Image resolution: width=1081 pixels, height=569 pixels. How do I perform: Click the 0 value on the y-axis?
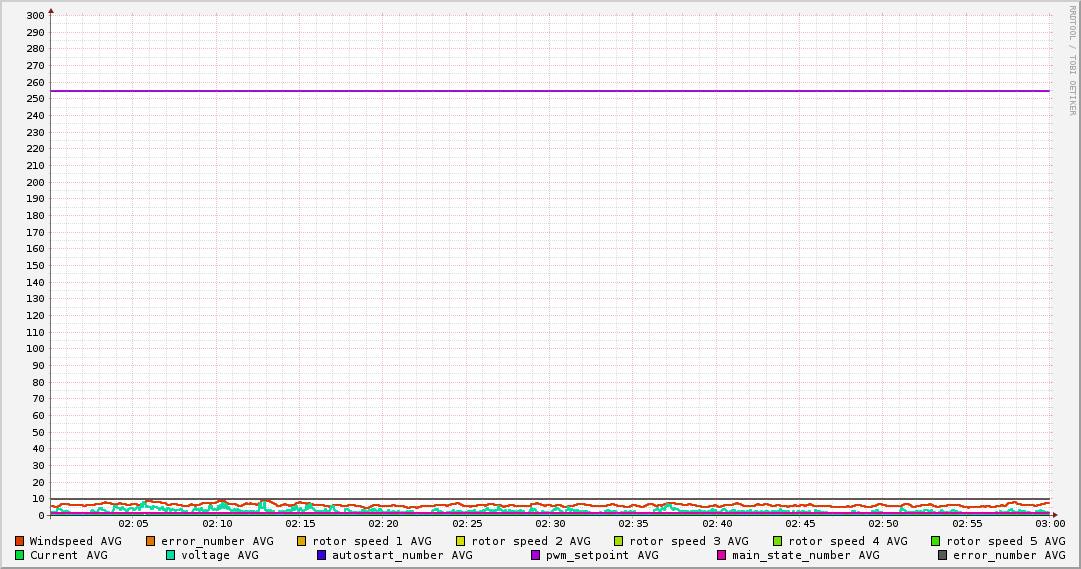pyautogui.click(x=41, y=516)
